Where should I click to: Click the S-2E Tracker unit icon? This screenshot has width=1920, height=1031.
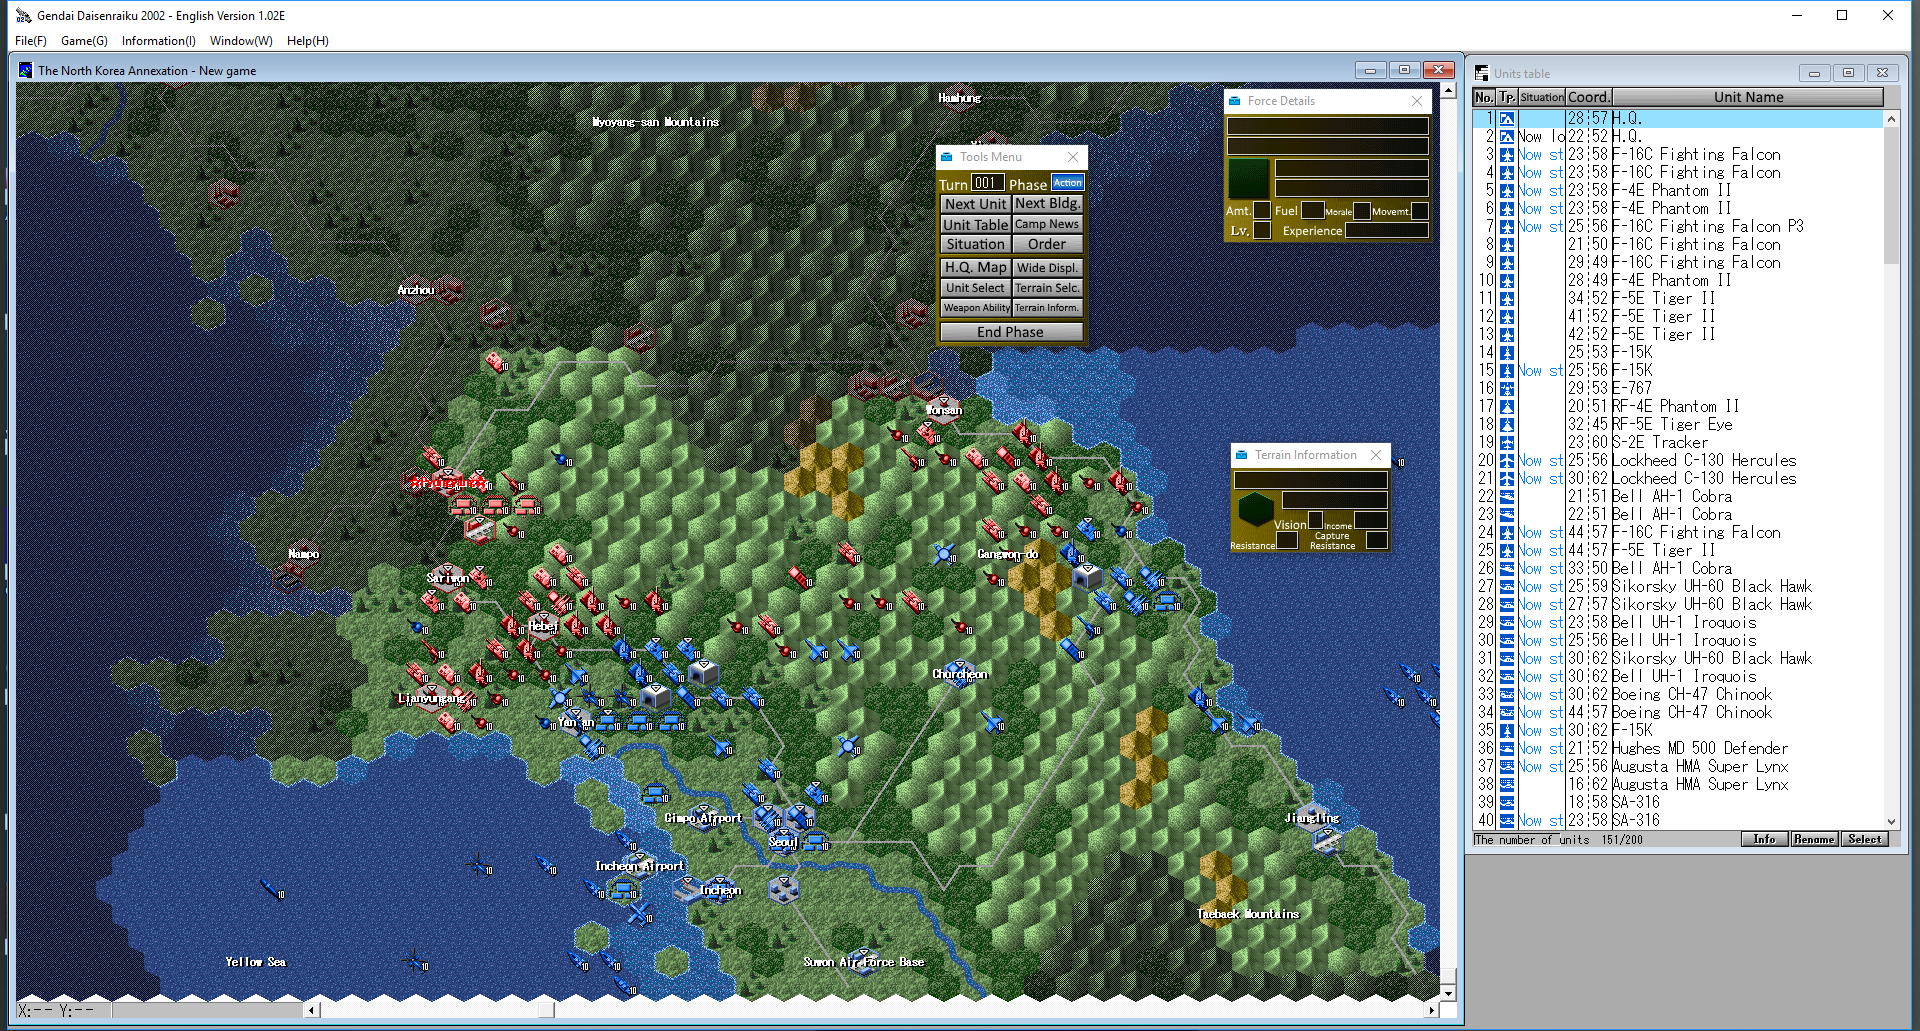click(1506, 443)
